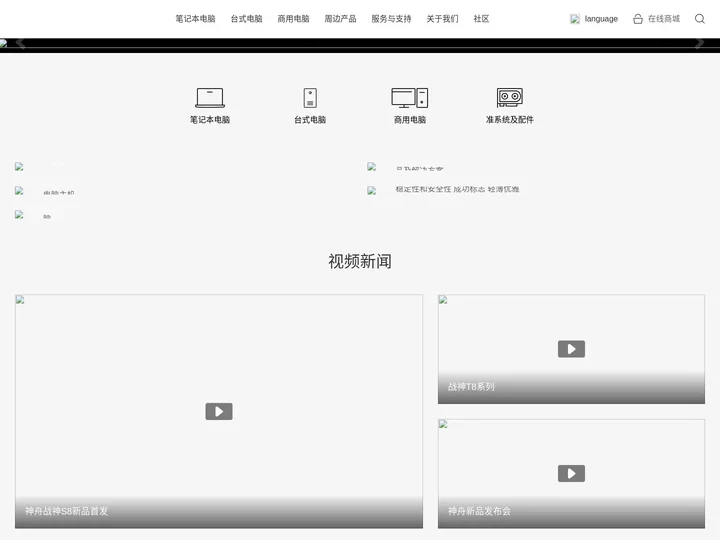Click the graphics card accessories icon
The height and width of the screenshot is (540, 720).
(510, 97)
